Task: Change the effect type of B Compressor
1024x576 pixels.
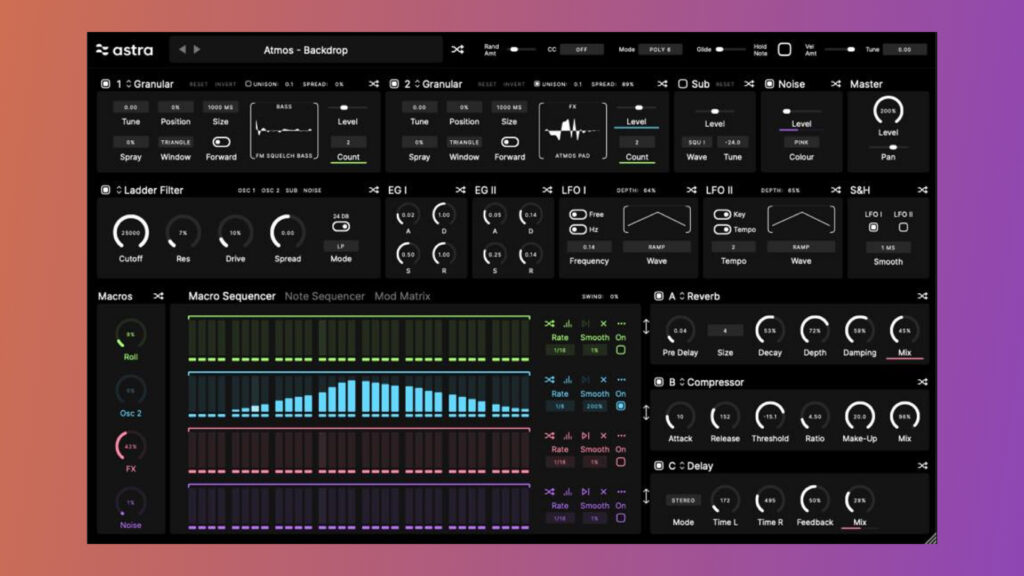Action: tap(682, 382)
